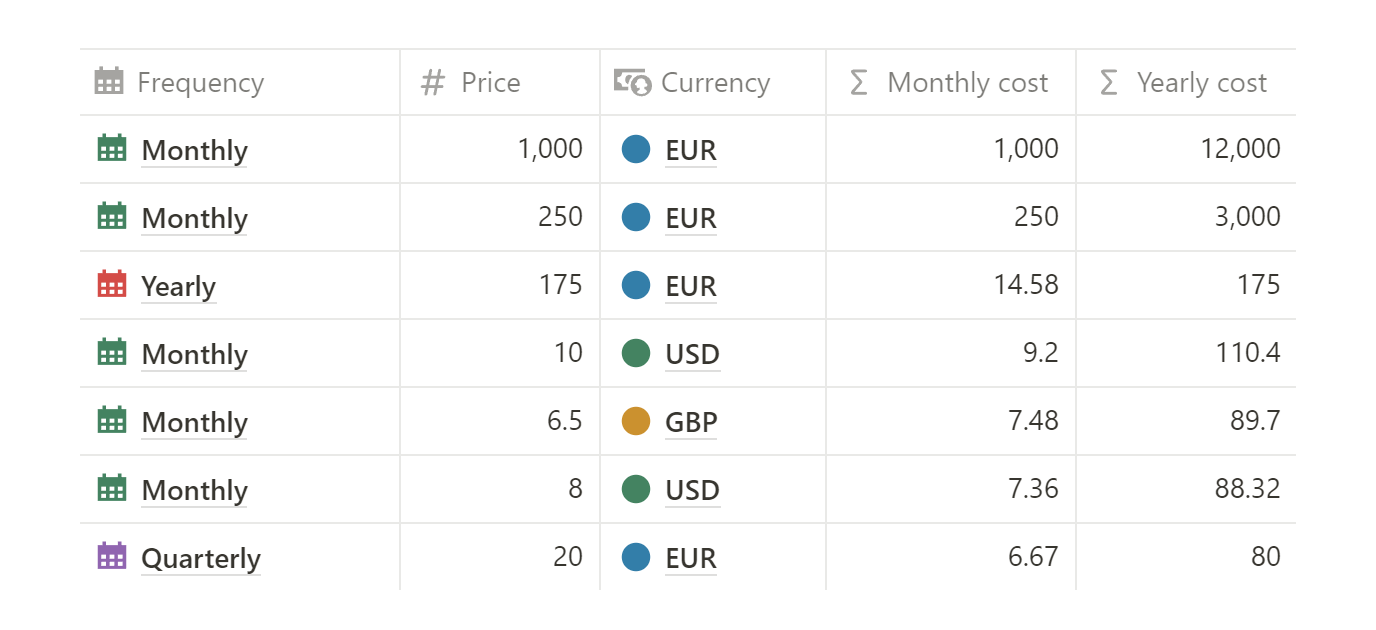Click the green calendar icon on the first Monthly row
1376x630 pixels.
click(113, 148)
